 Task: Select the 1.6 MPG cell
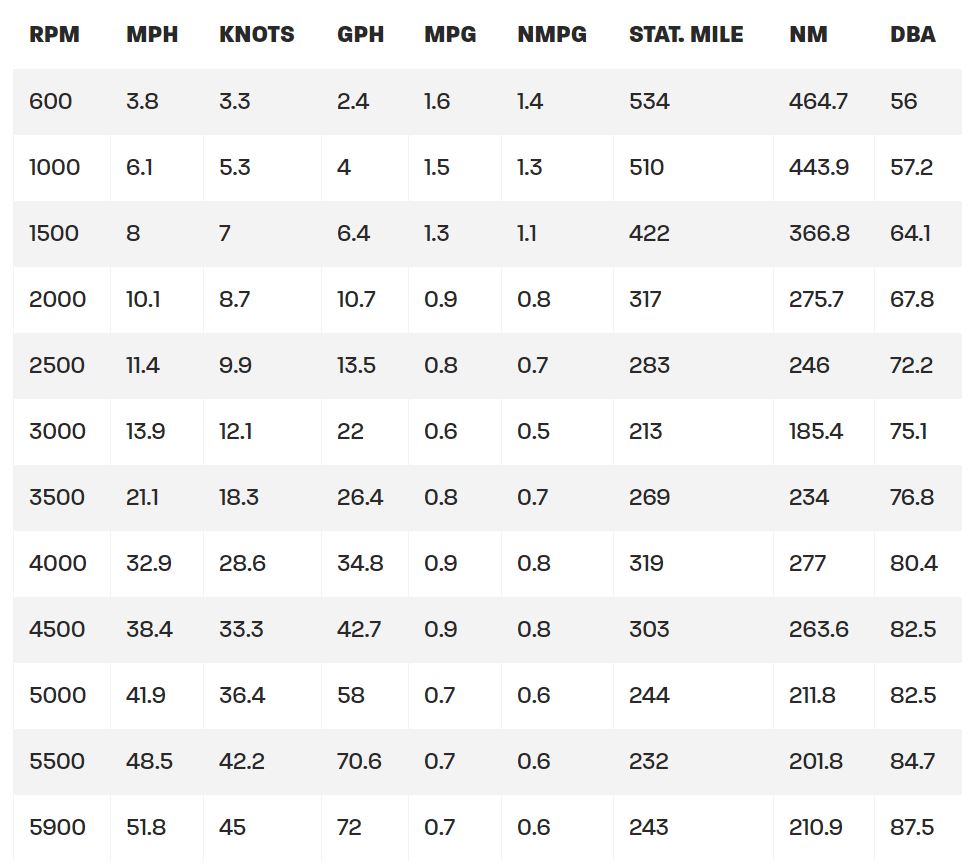coord(437,101)
